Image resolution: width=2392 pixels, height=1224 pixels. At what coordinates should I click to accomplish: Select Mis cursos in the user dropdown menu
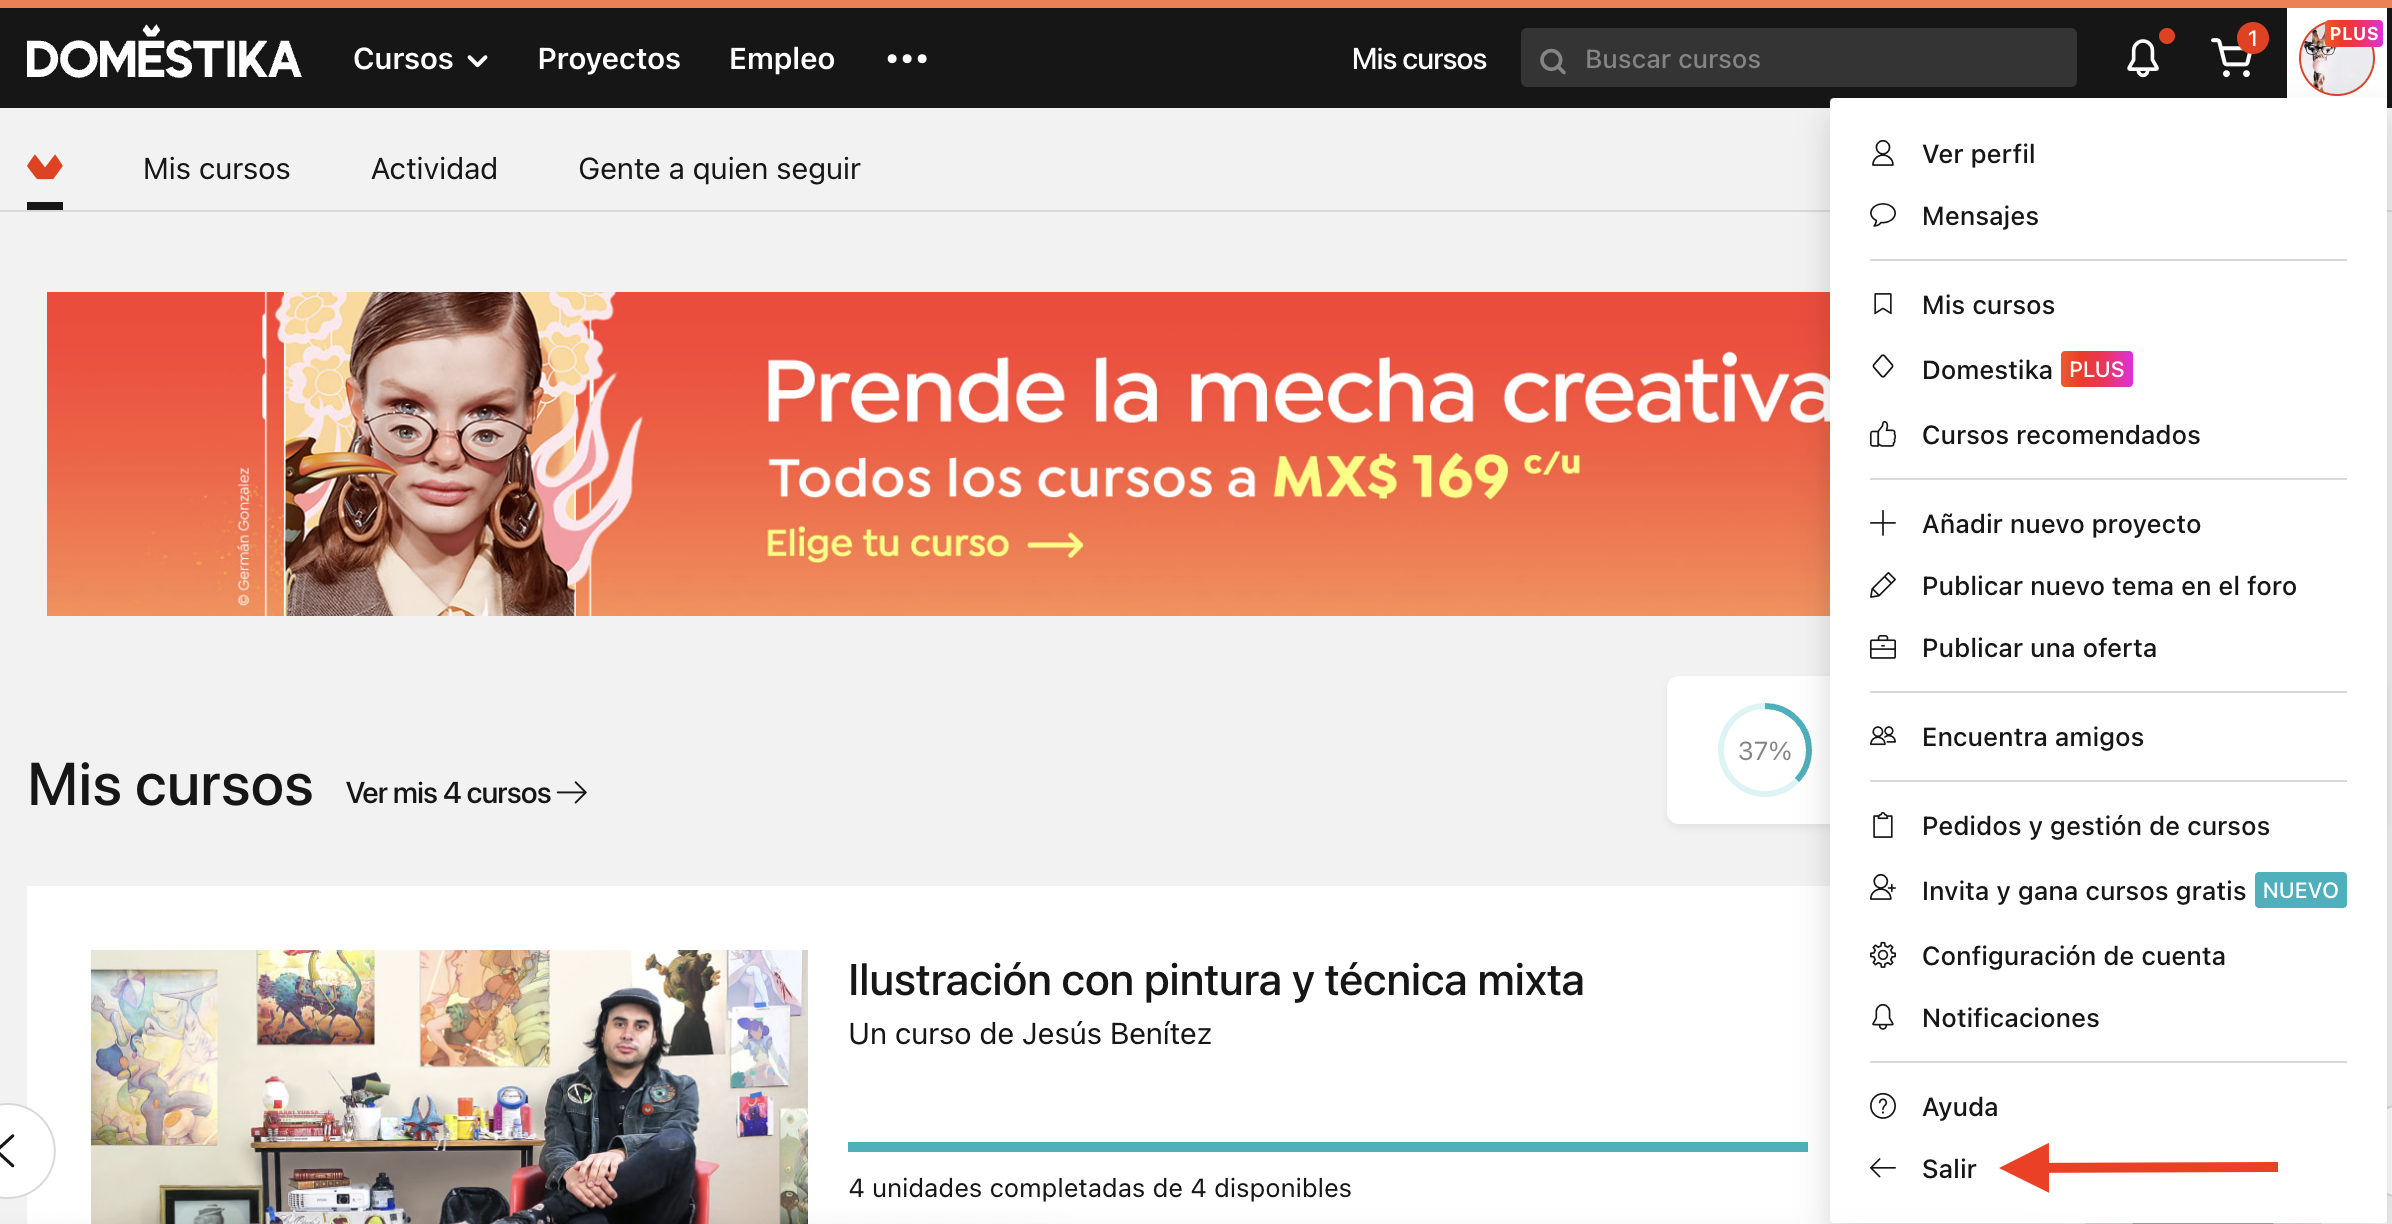point(1988,305)
